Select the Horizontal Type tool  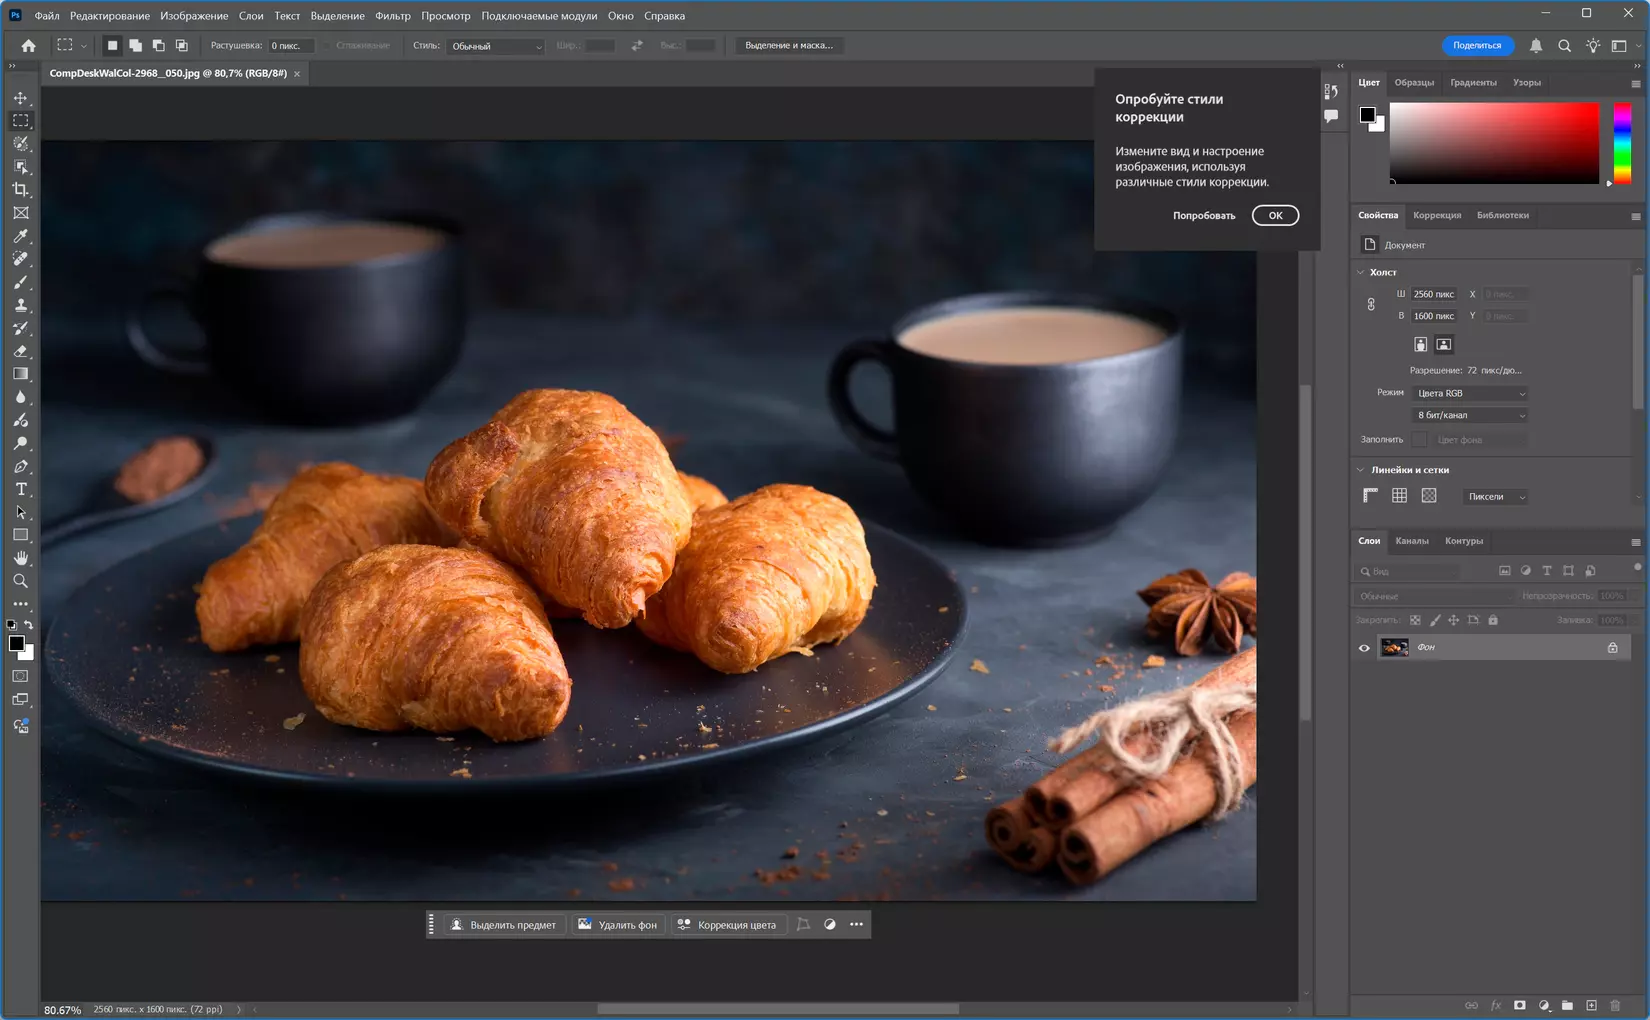[x=20, y=489]
